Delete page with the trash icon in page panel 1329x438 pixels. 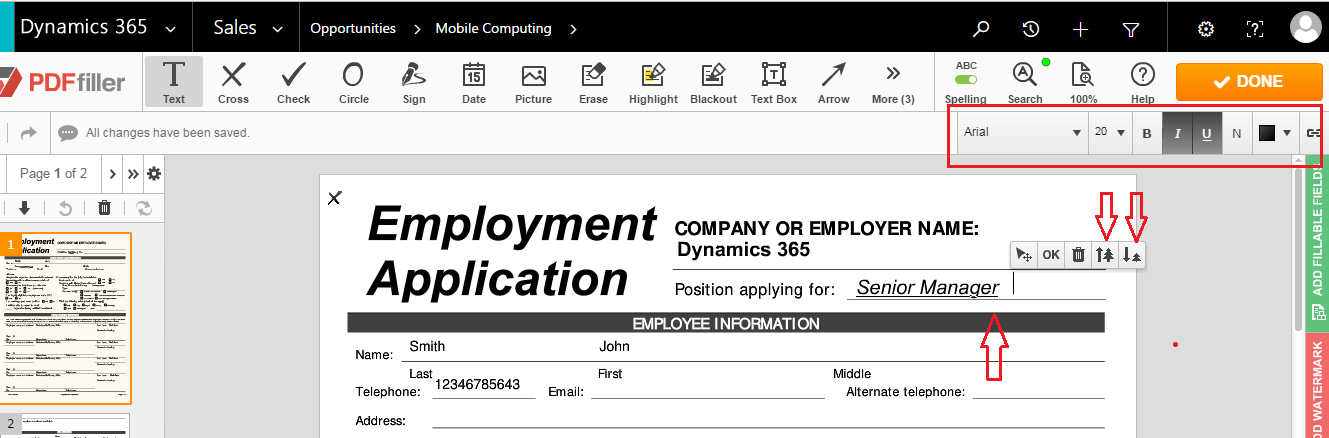(x=104, y=208)
